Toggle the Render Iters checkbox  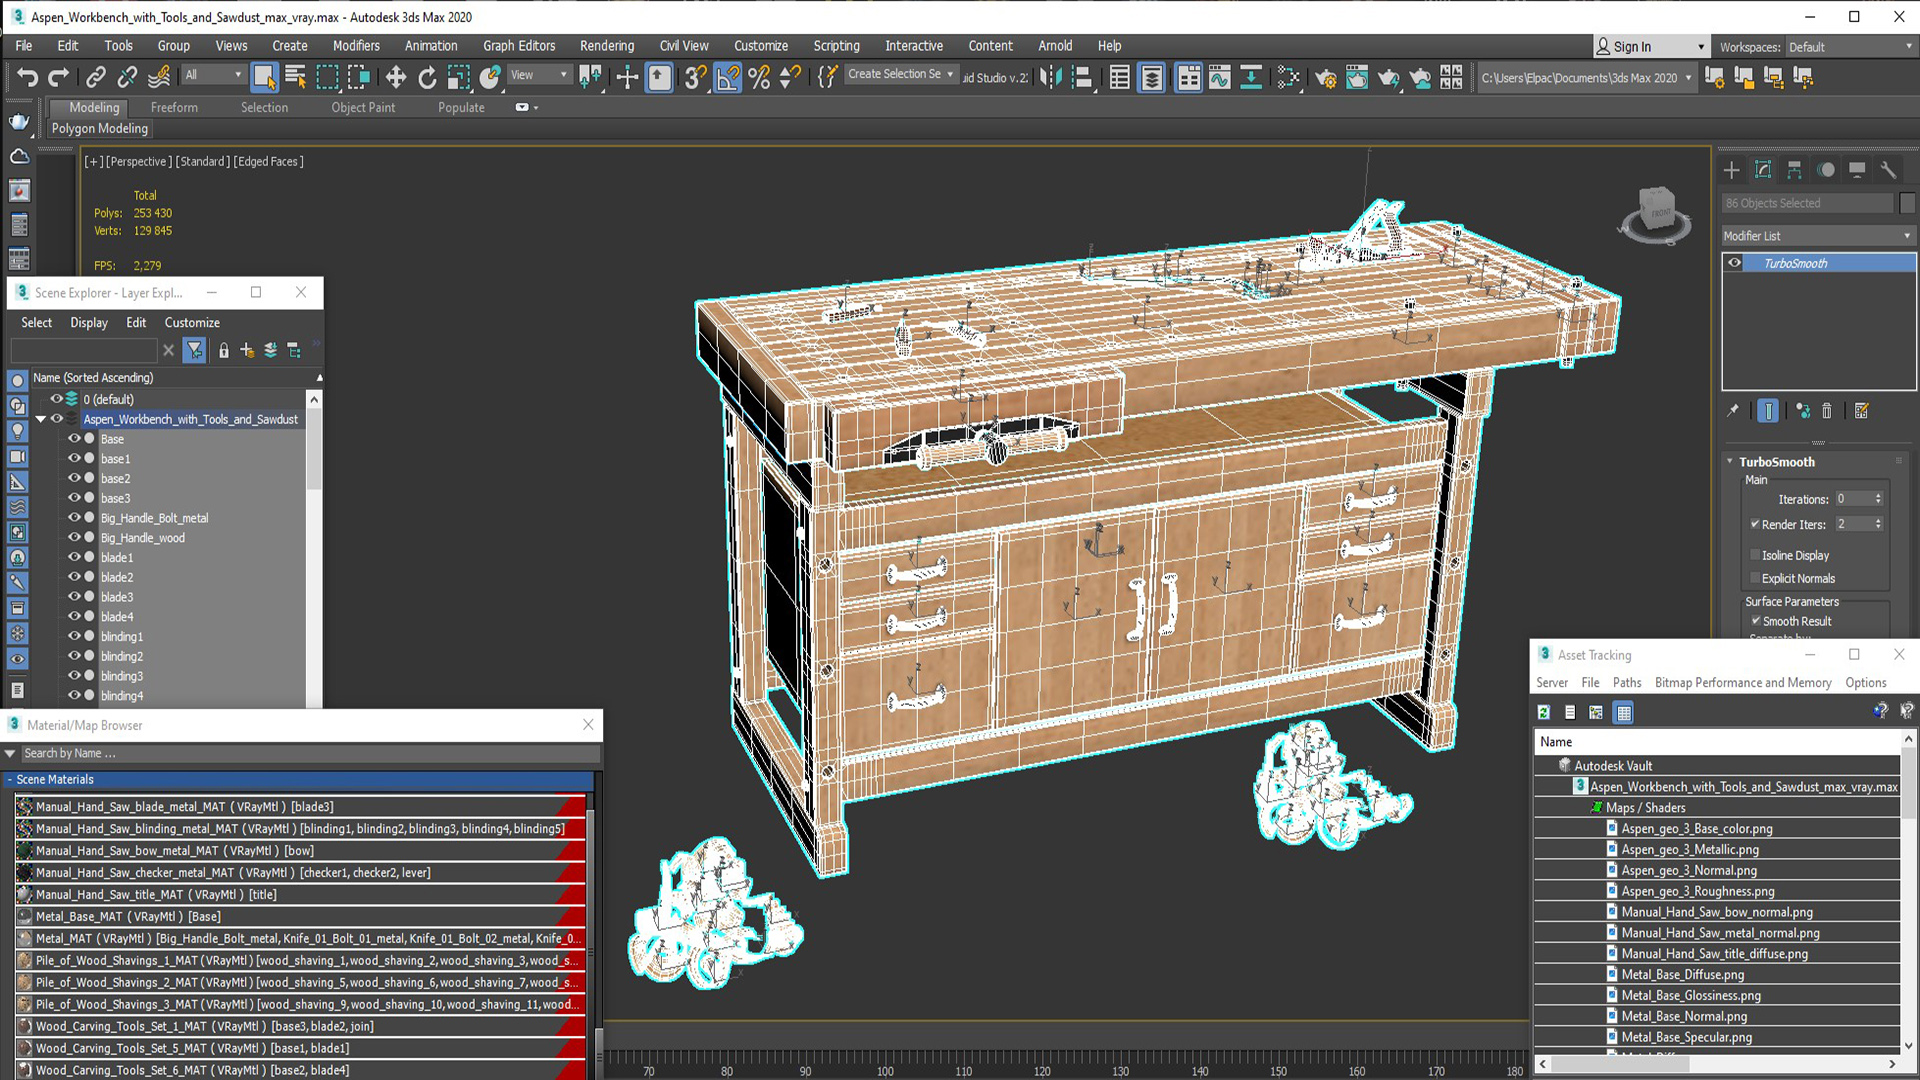(1755, 524)
